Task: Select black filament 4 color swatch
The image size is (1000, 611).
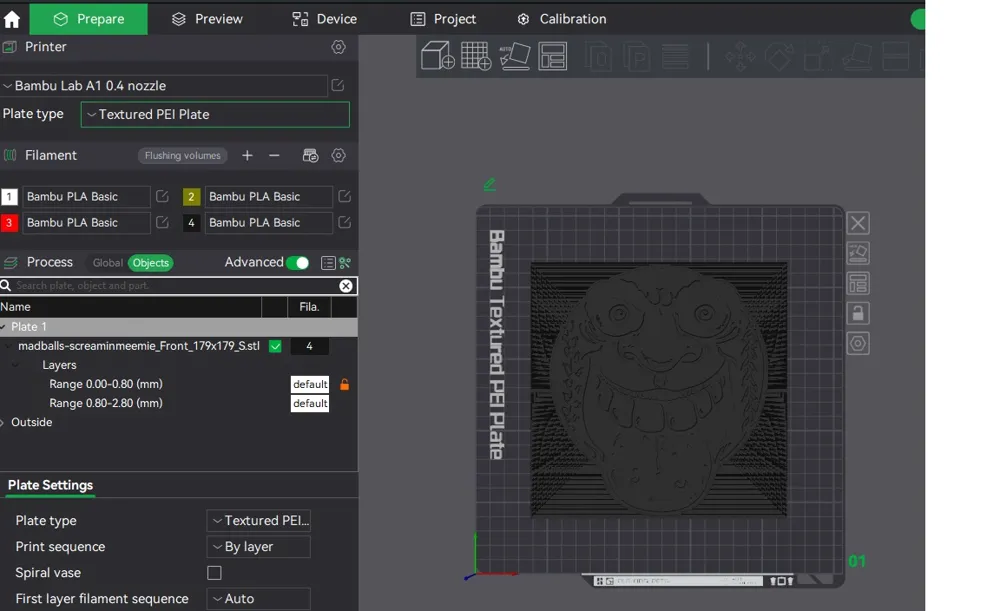Action: pyautogui.click(x=191, y=223)
